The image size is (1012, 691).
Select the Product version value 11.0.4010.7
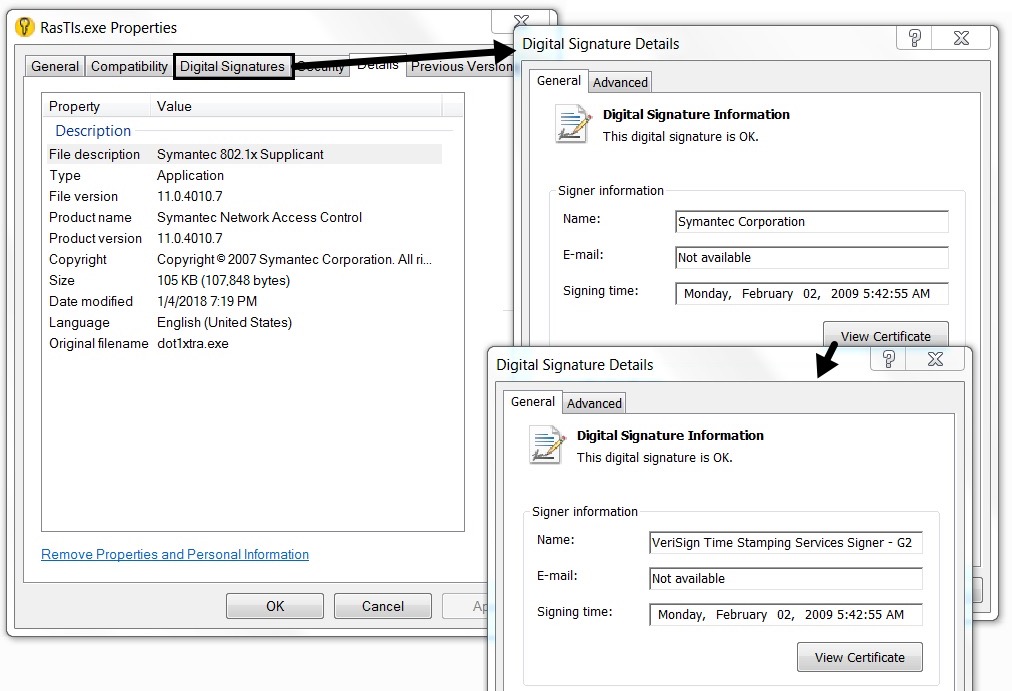pyautogui.click(x=190, y=238)
